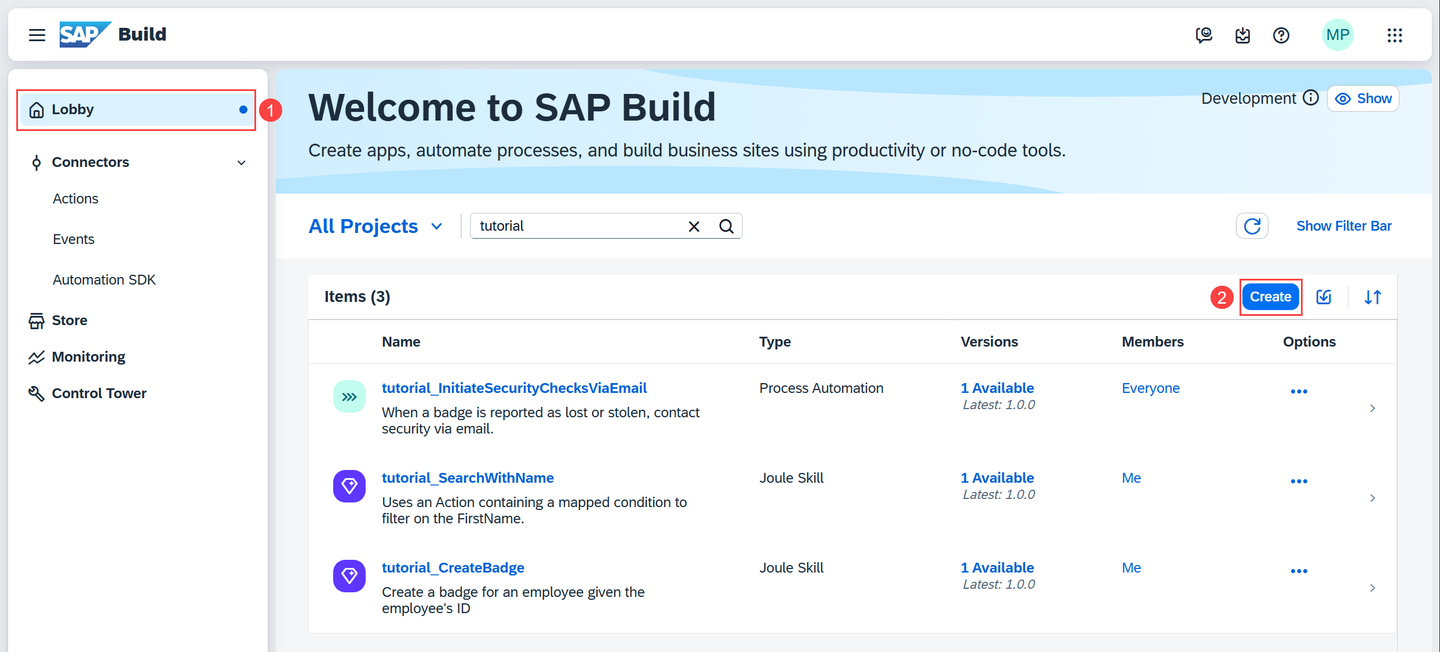Expand the tutorial_CreateBadge row arrow
Image resolution: width=1440 pixels, height=652 pixels.
click(x=1372, y=588)
